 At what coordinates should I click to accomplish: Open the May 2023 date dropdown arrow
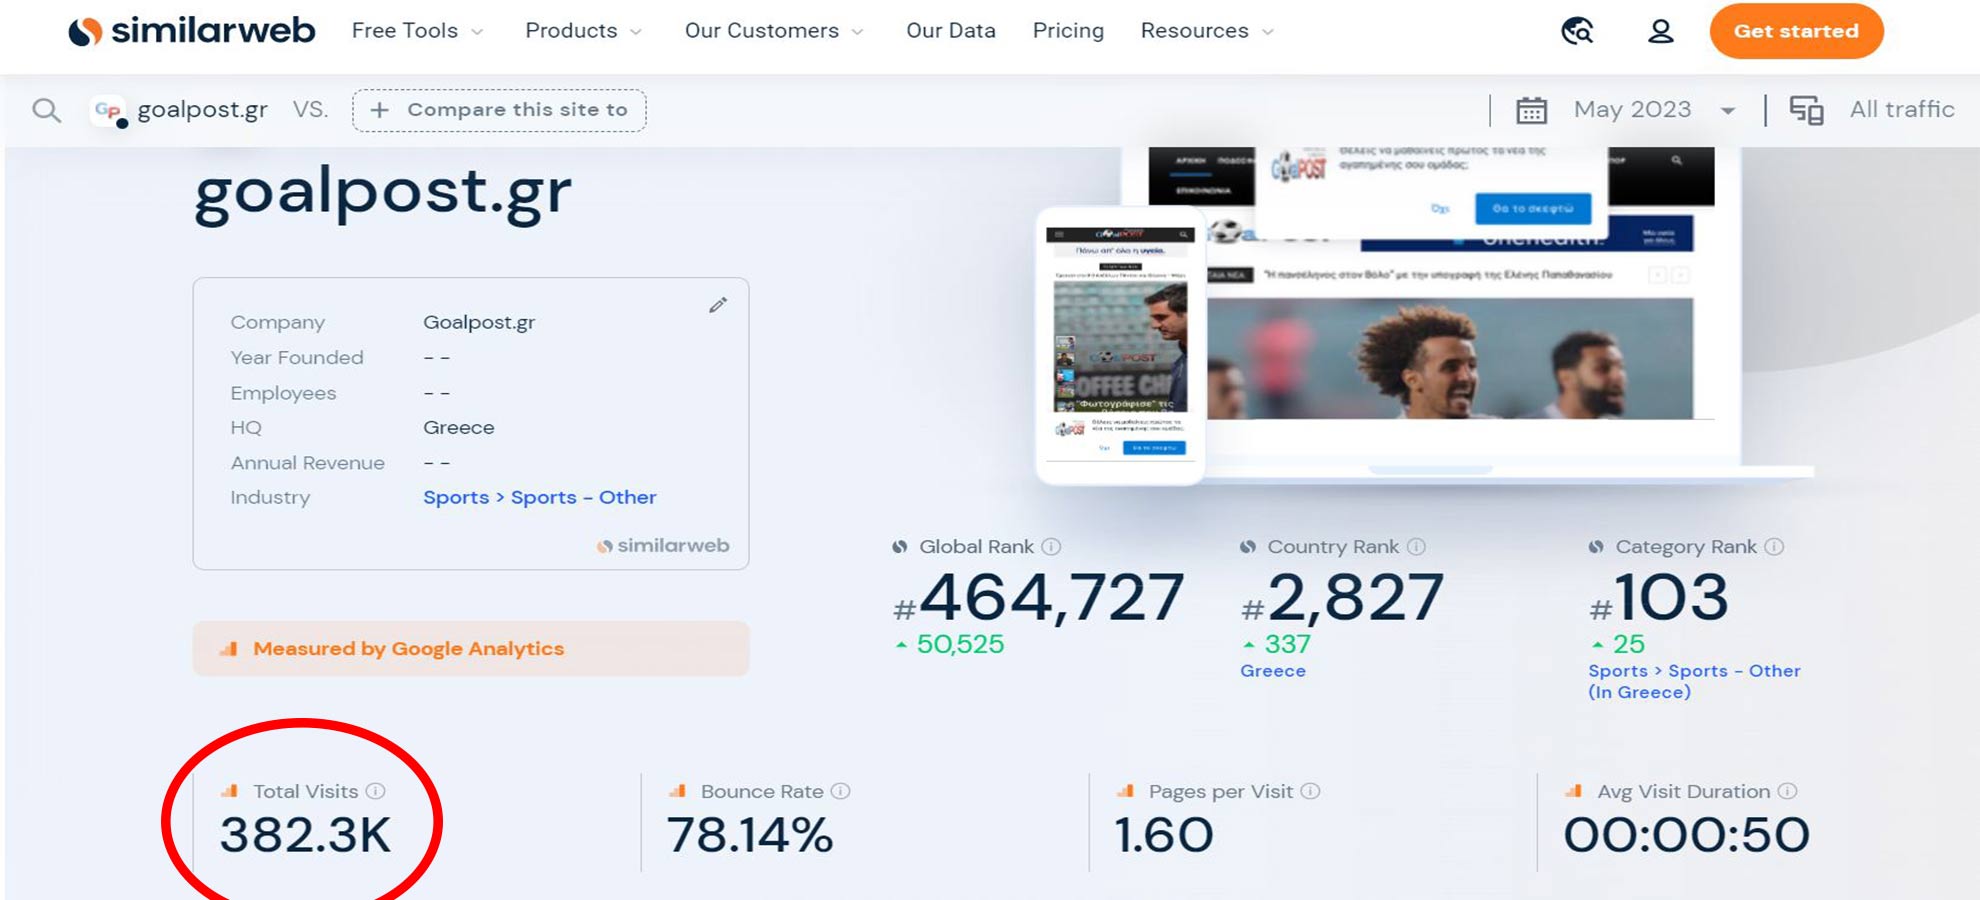coord(1728,111)
